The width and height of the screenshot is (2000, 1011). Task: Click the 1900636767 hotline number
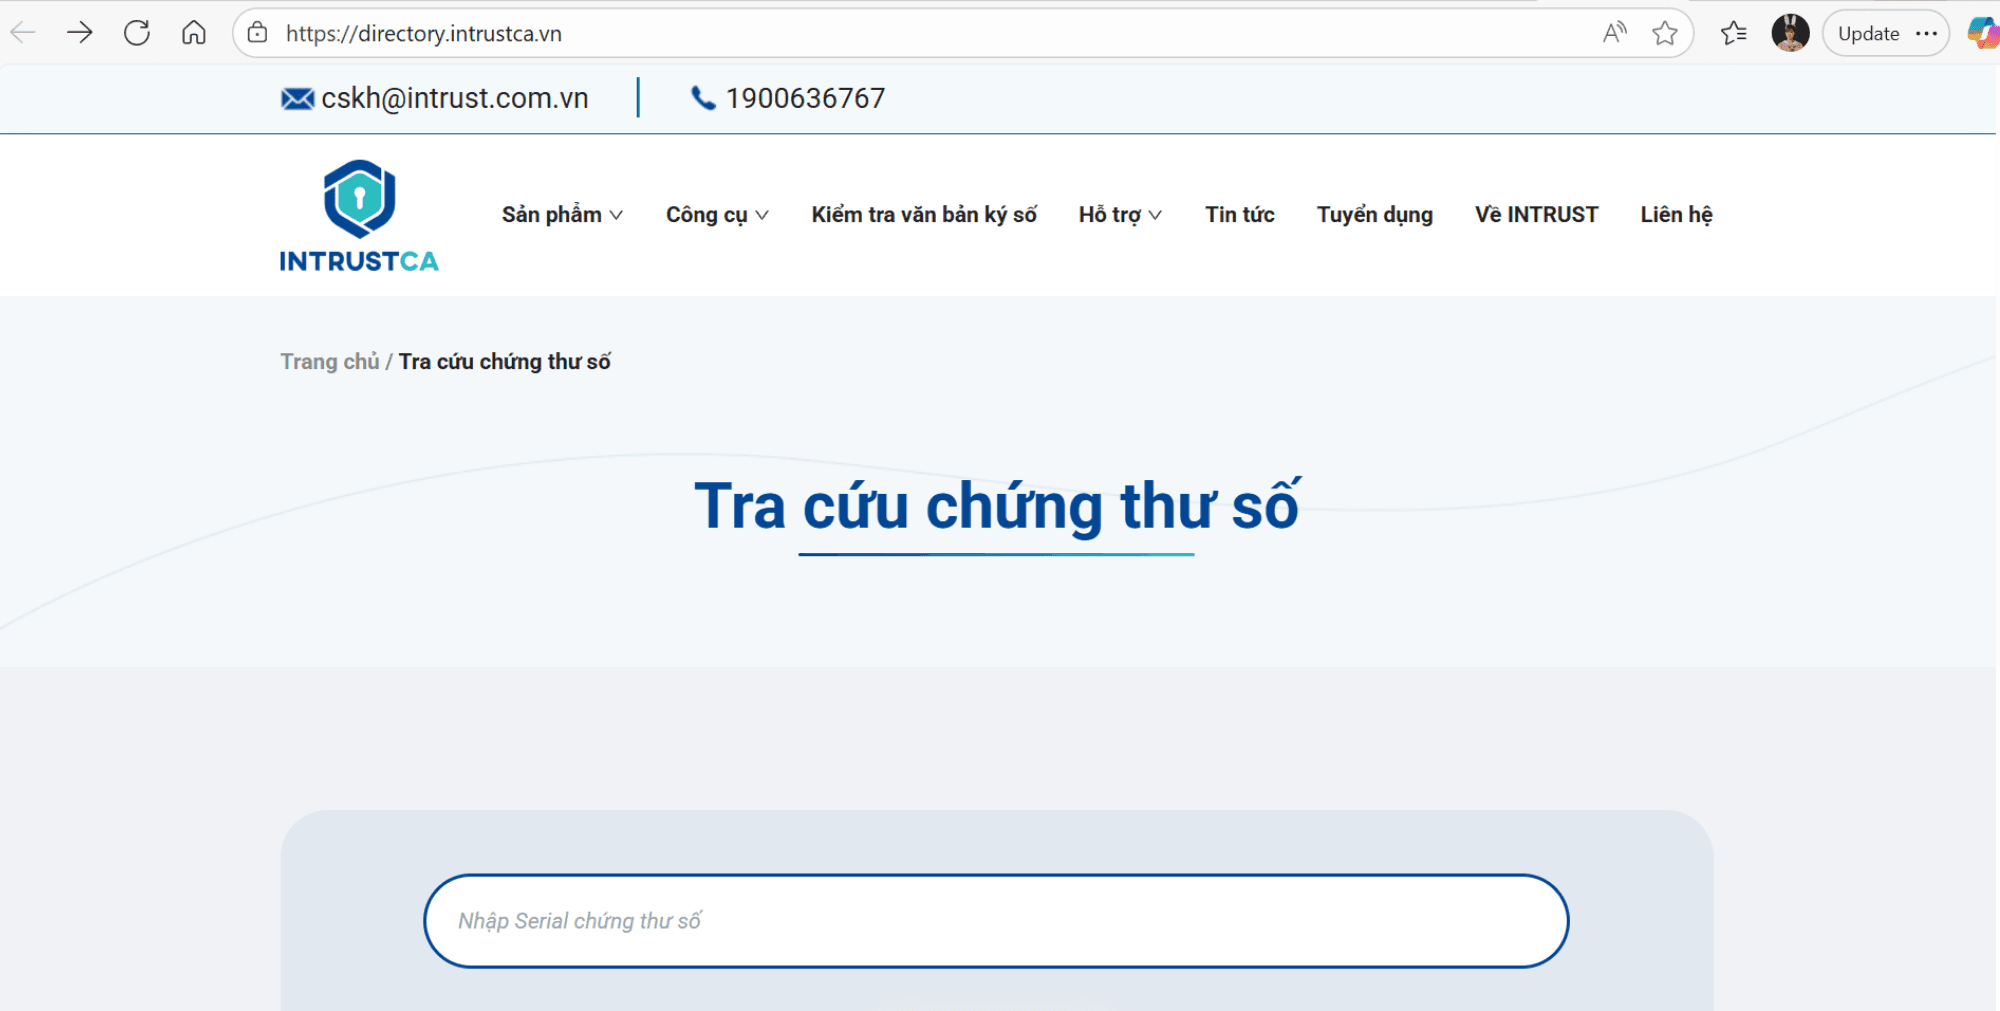point(805,98)
